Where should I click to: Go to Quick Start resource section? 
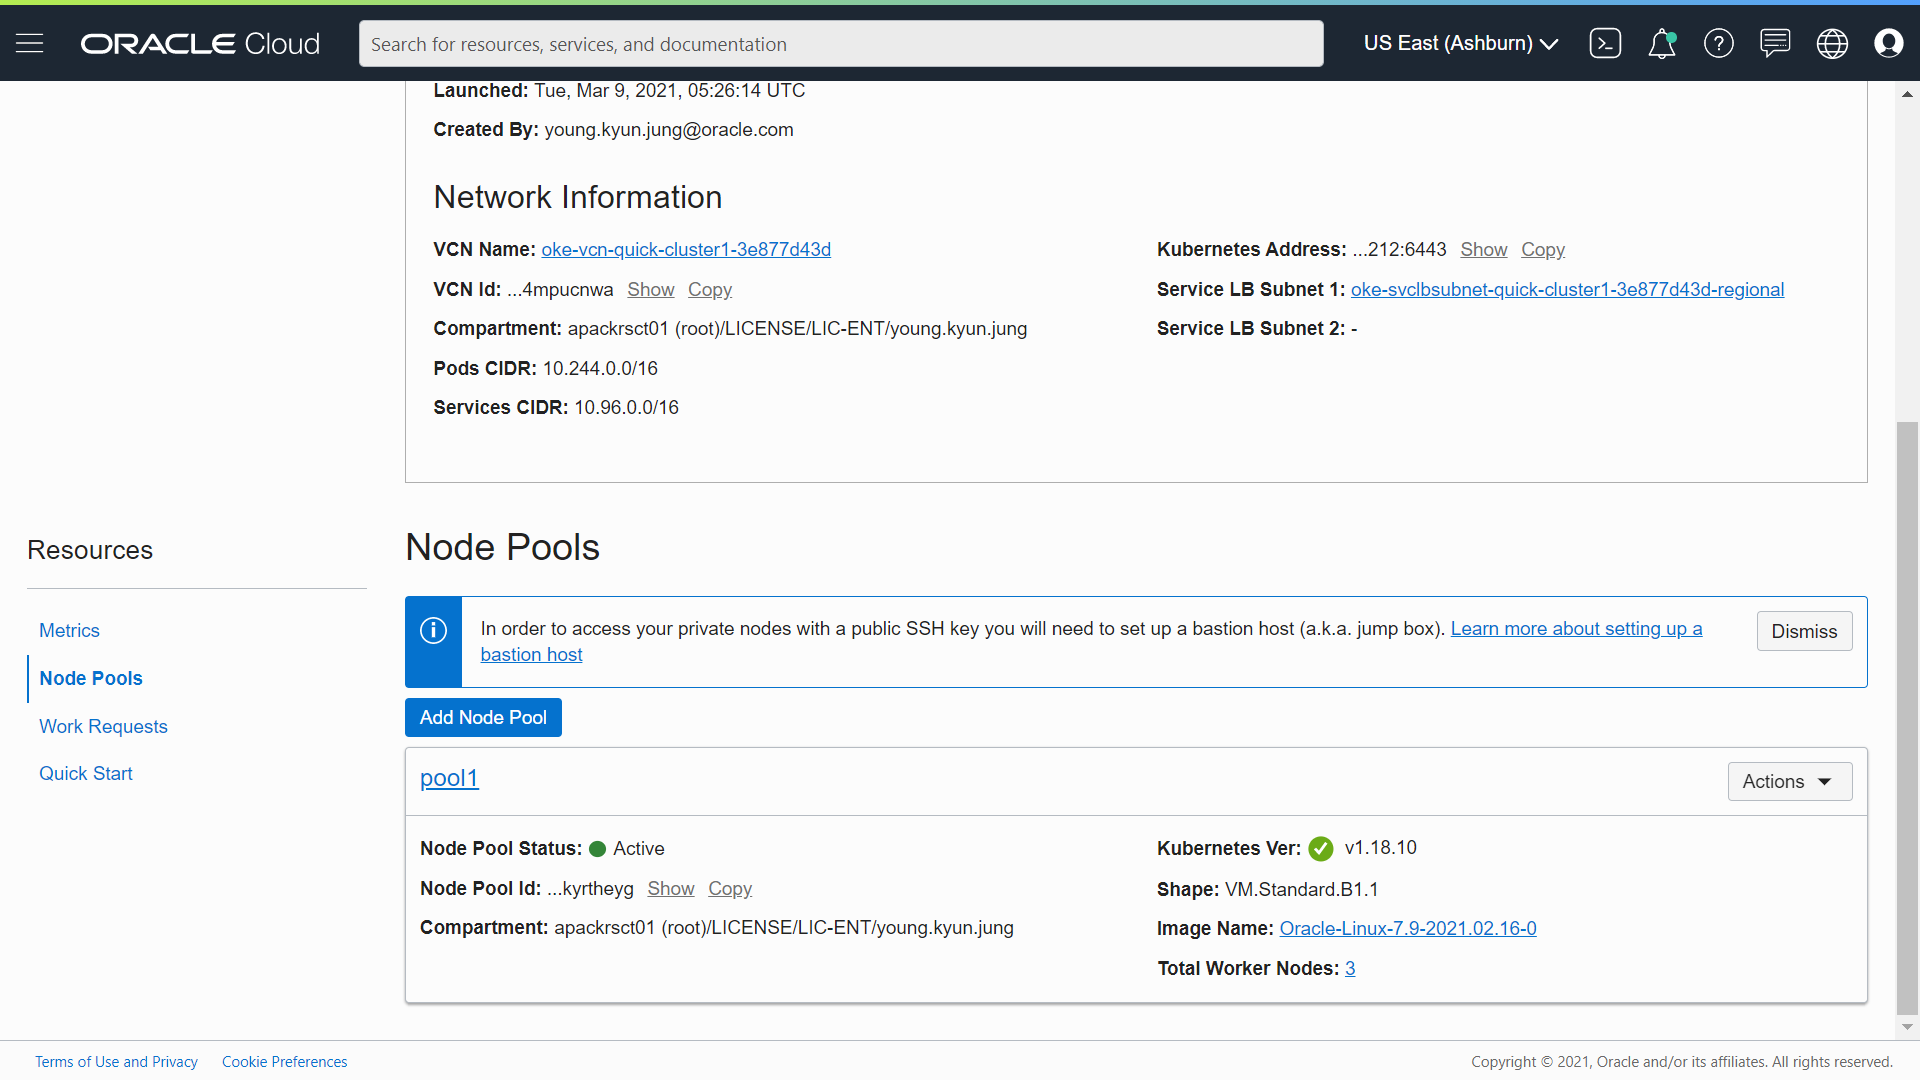coord(85,773)
